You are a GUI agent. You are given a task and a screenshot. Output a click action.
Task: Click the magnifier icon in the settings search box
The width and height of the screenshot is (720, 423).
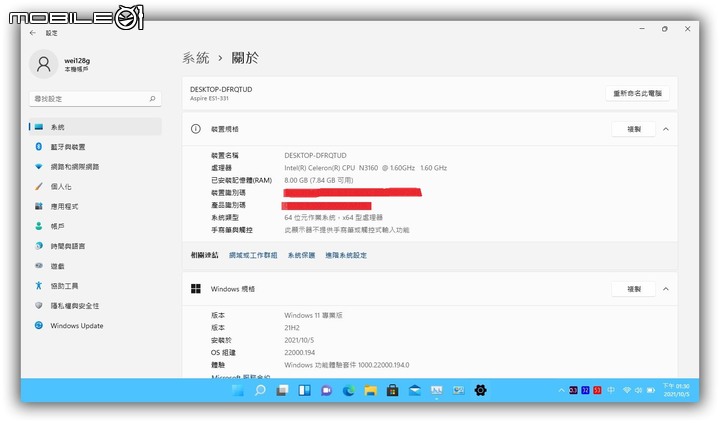click(152, 98)
